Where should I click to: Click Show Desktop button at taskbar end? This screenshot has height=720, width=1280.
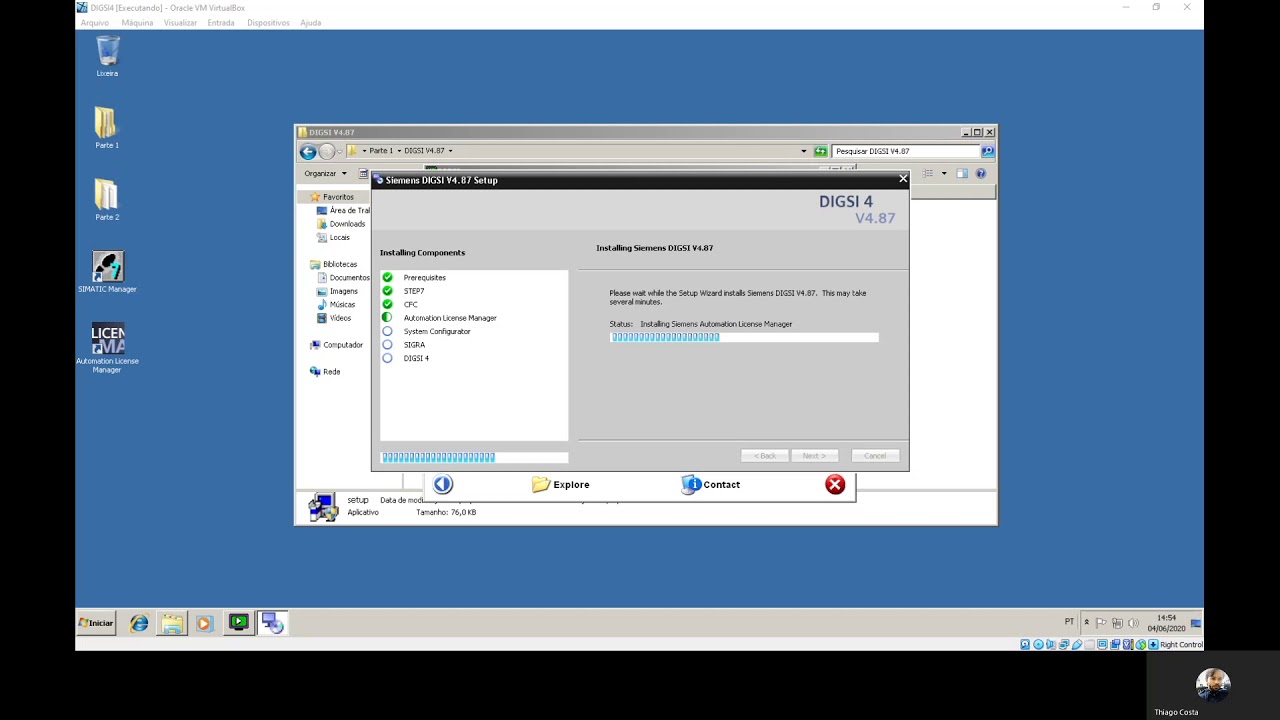[x=1196, y=623]
